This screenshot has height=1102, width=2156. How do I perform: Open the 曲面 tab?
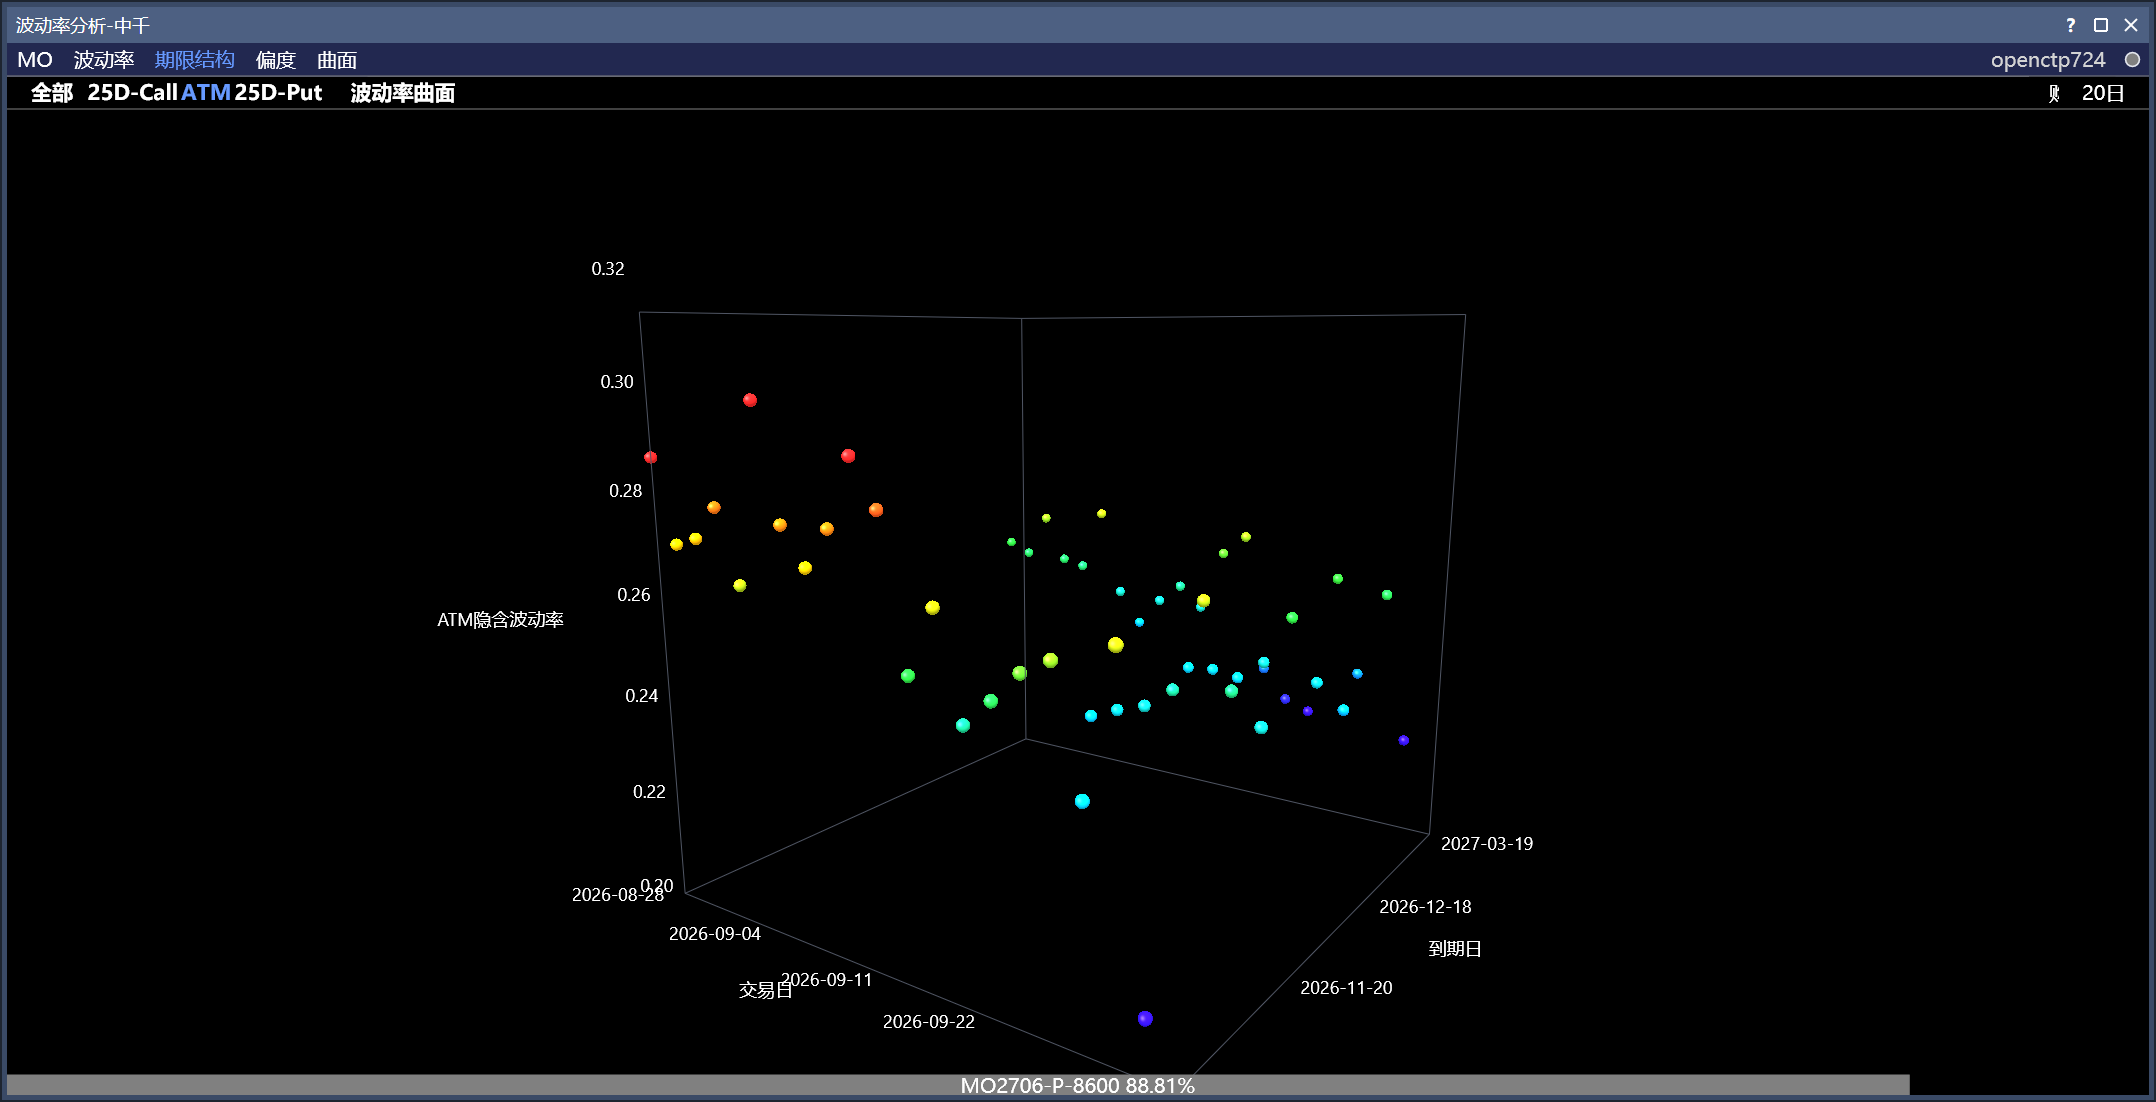pyautogui.click(x=337, y=60)
